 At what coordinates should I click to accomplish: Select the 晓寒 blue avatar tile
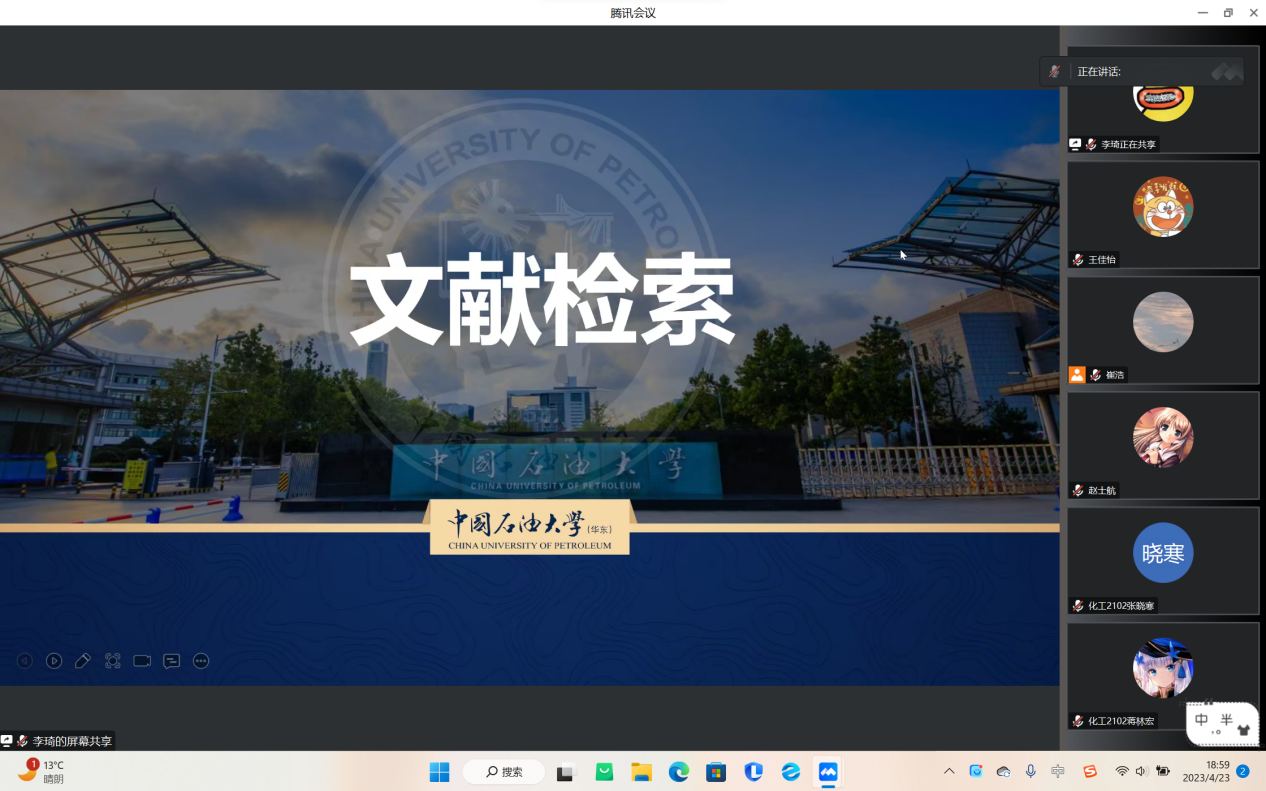(x=1162, y=553)
